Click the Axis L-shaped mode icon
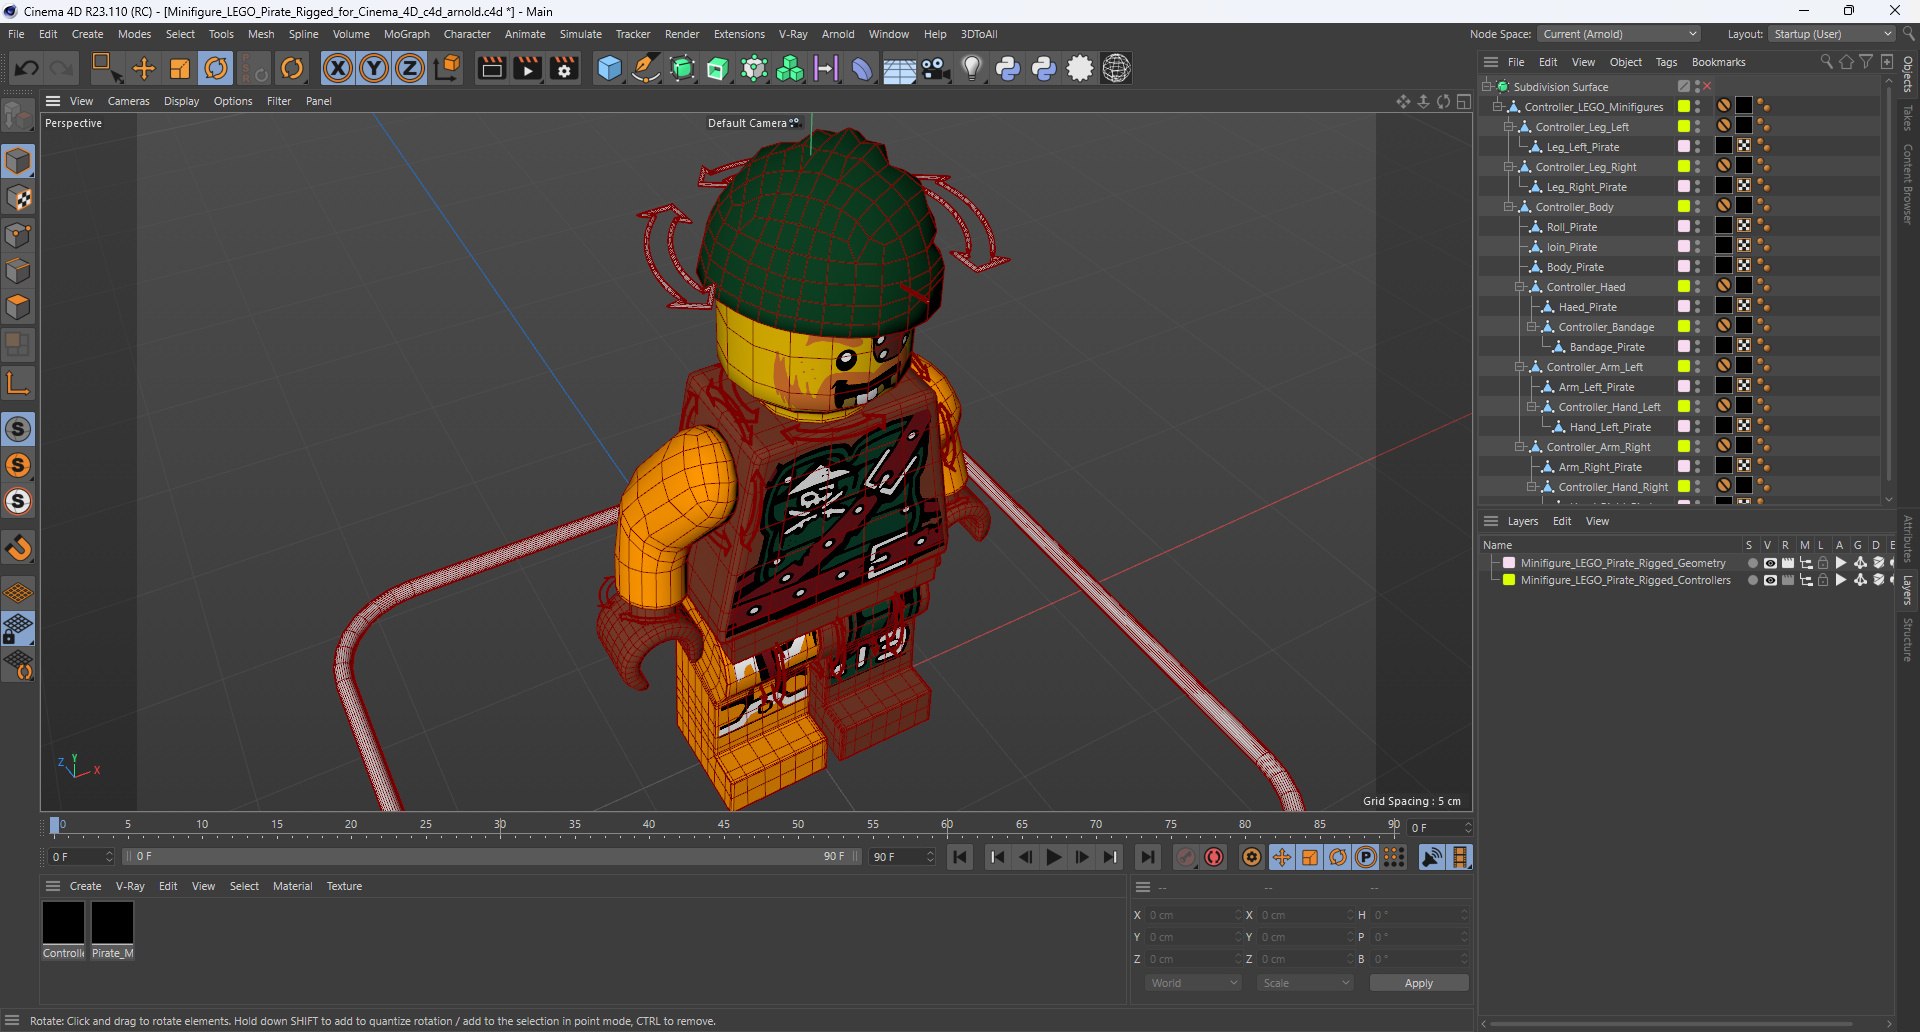Image resolution: width=1920 pixels, height=1032 pixels. point(19,383)
